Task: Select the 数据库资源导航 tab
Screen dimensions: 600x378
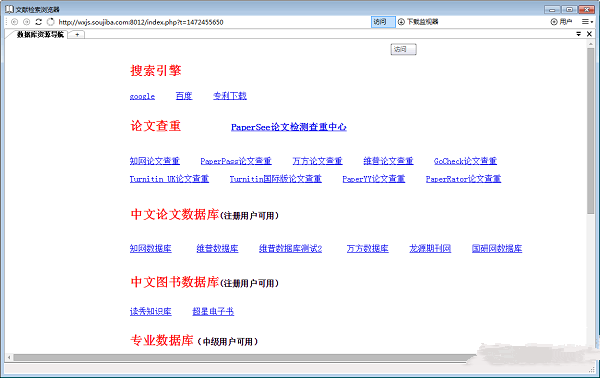Action: [x=40, y=34]
